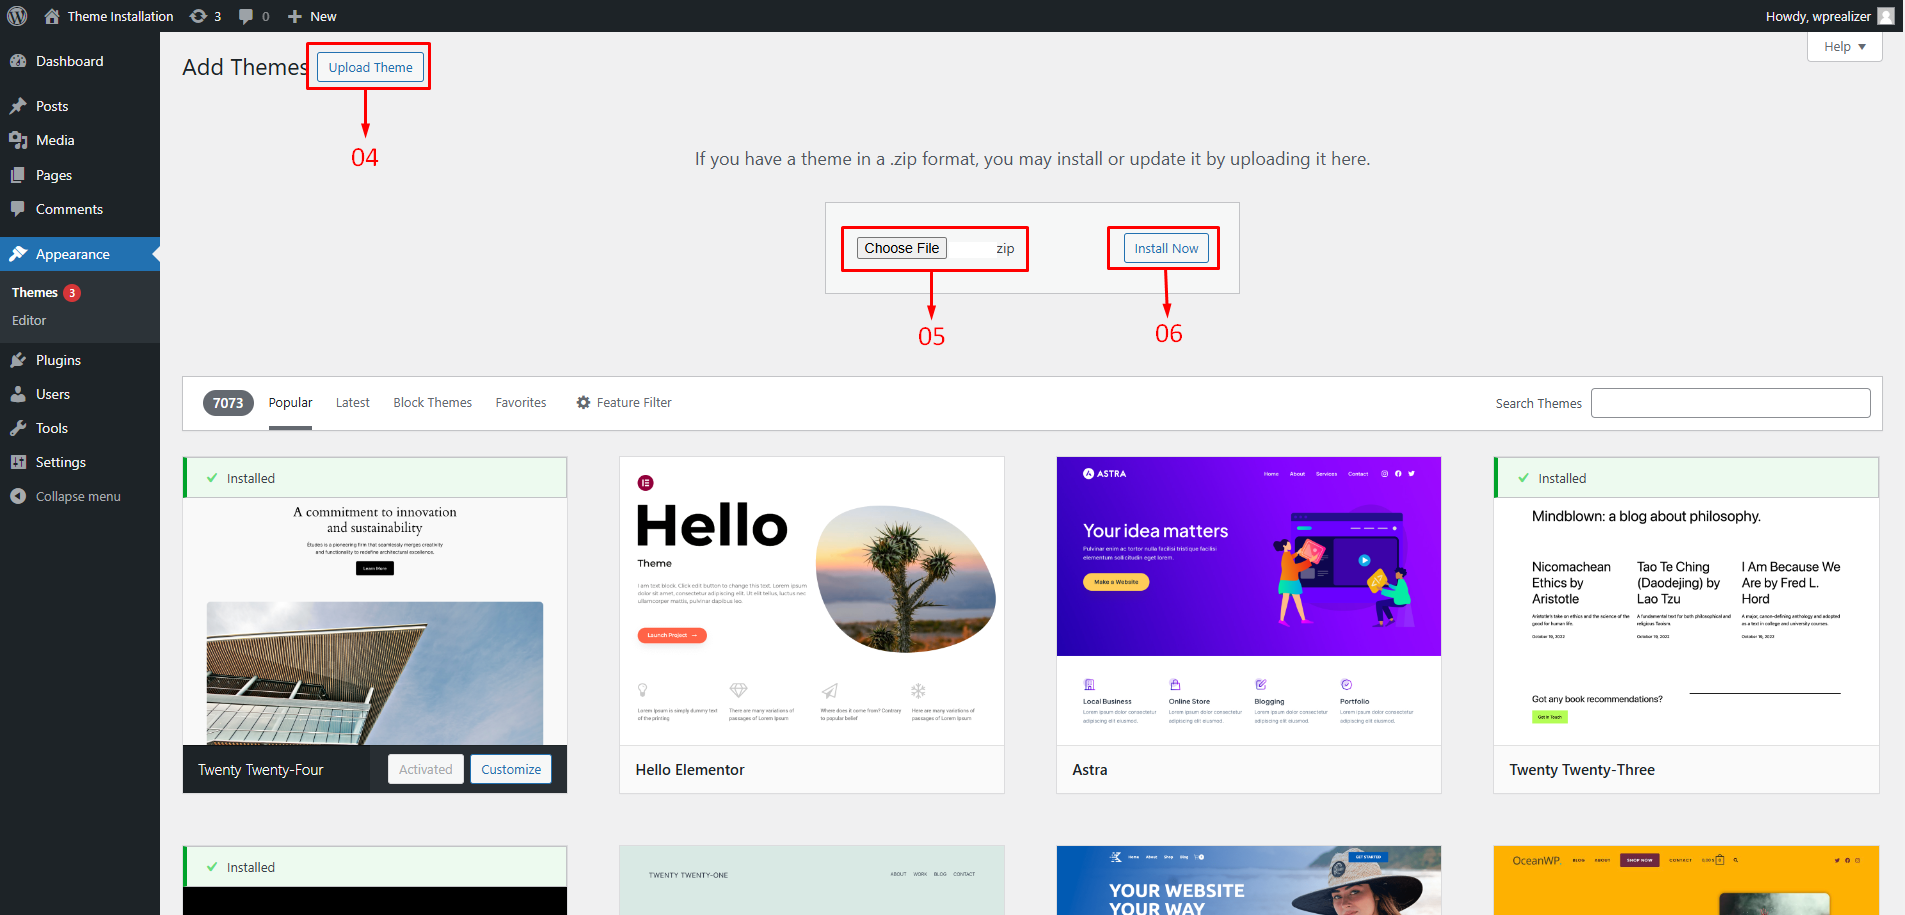Focus the Search Themes input field
1905x915 pixels.
(x=1730, y=403)
